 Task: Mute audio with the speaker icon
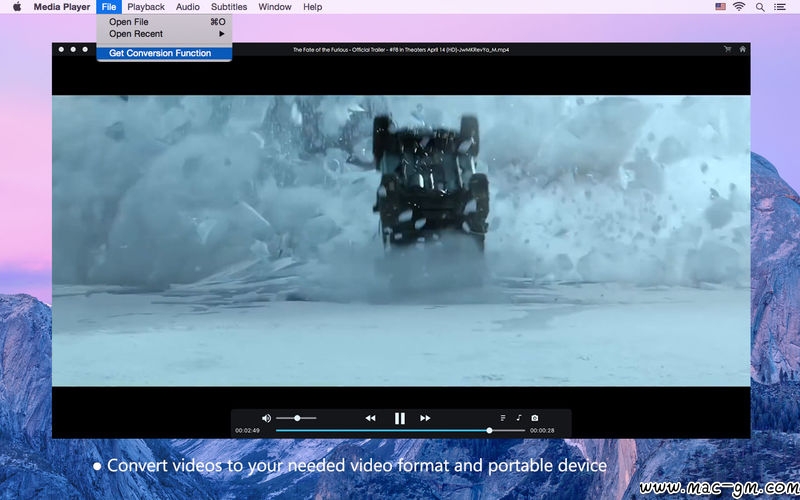[x=266, y=418]
